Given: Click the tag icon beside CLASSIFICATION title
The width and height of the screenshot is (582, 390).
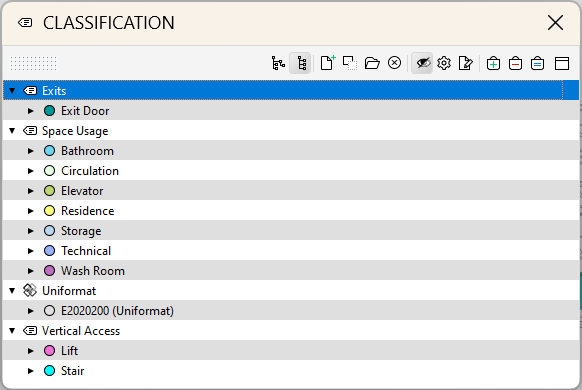Looking at the screenshot, I should pos(25,23).
